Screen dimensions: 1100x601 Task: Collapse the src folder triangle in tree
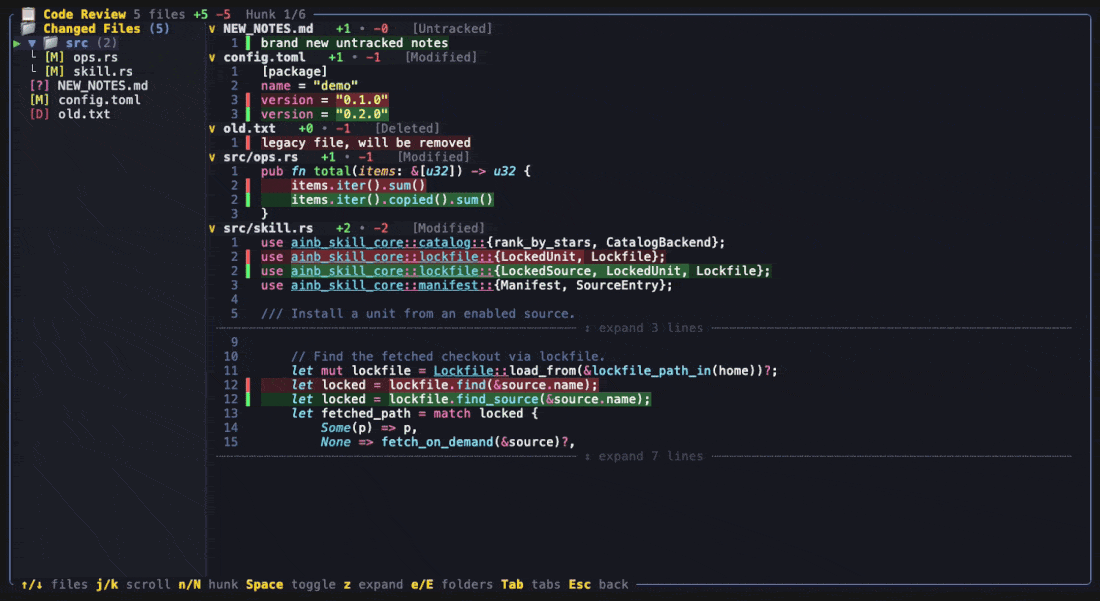(x=32, y=43)
